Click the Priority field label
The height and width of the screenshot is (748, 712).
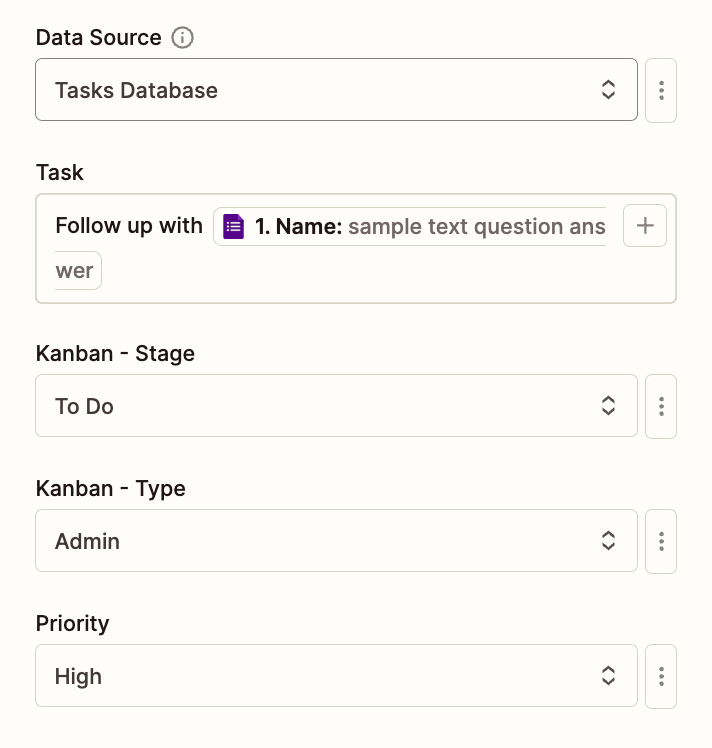point(72,623)
